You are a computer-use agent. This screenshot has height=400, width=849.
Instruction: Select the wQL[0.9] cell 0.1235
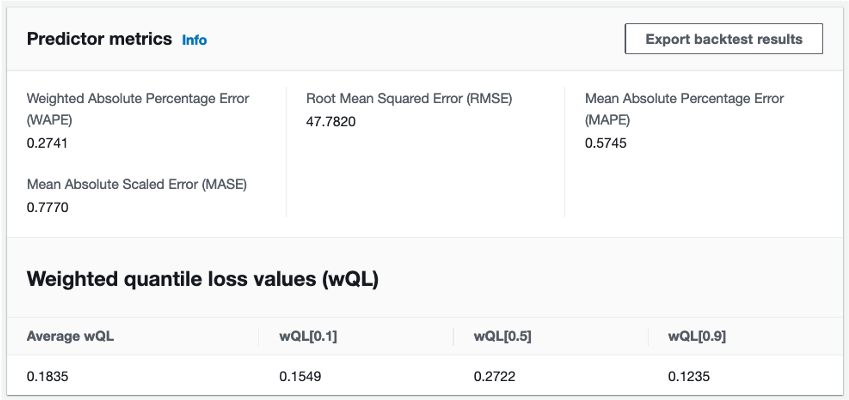pos(689,376)
